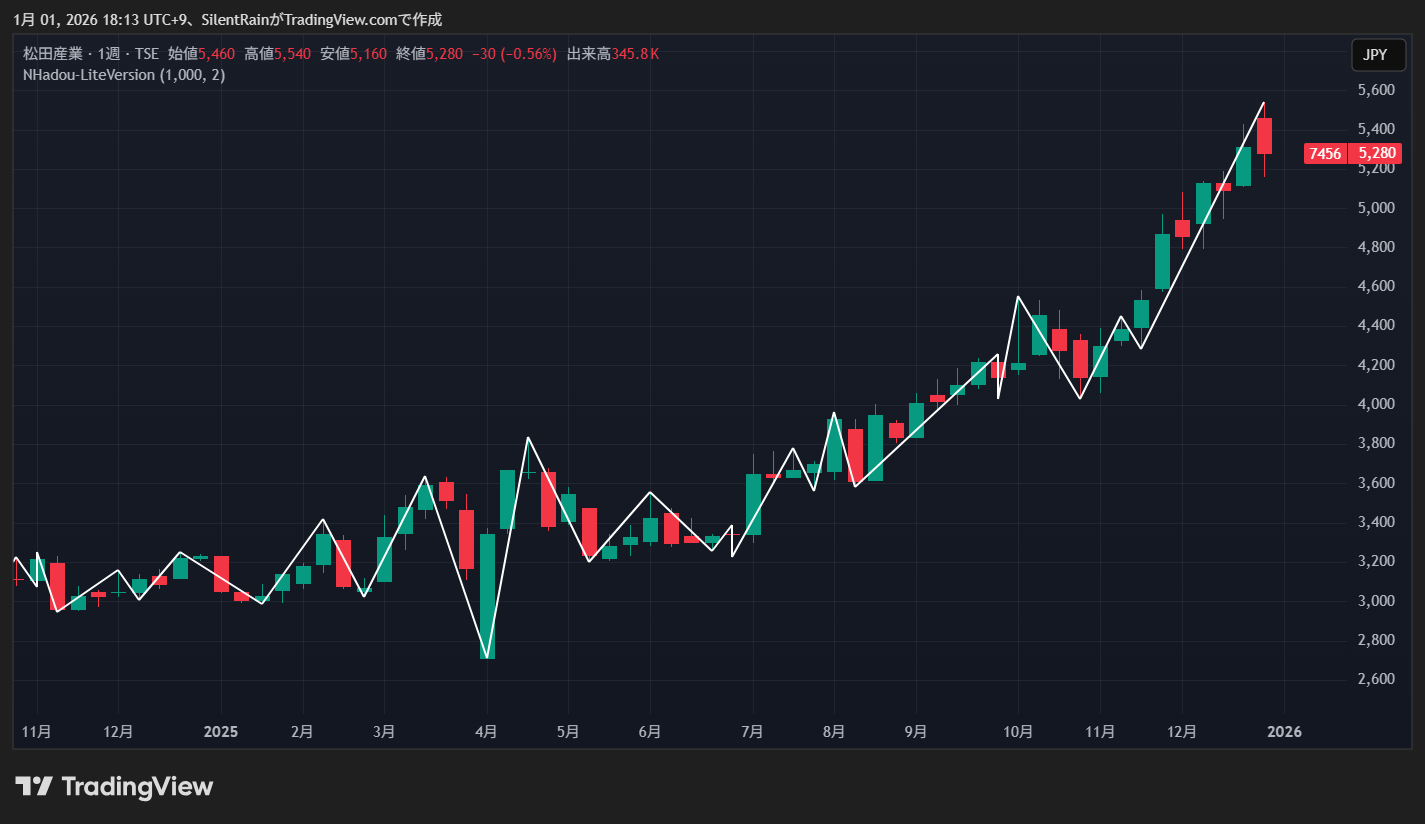Click the 2,600 price scale label
This screenshot has height=824, width=1425.
click(x=1376, y=679)
